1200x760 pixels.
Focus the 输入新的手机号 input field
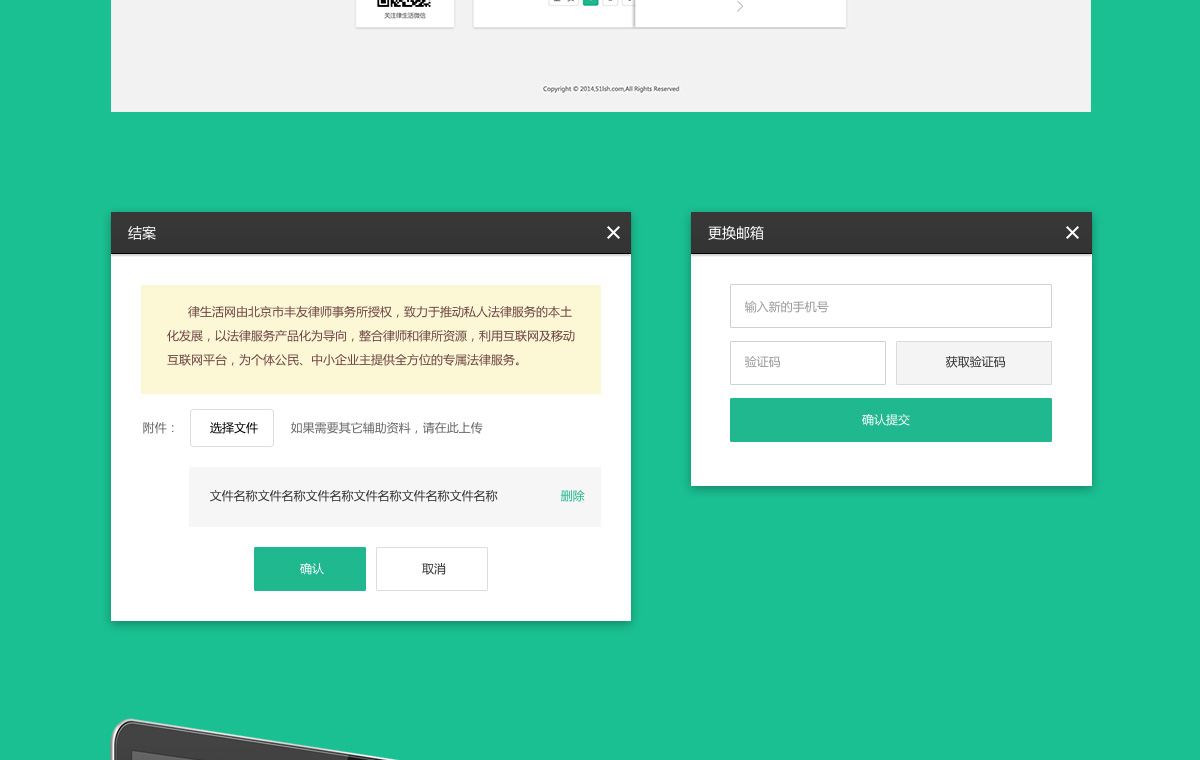pos(890,306)
